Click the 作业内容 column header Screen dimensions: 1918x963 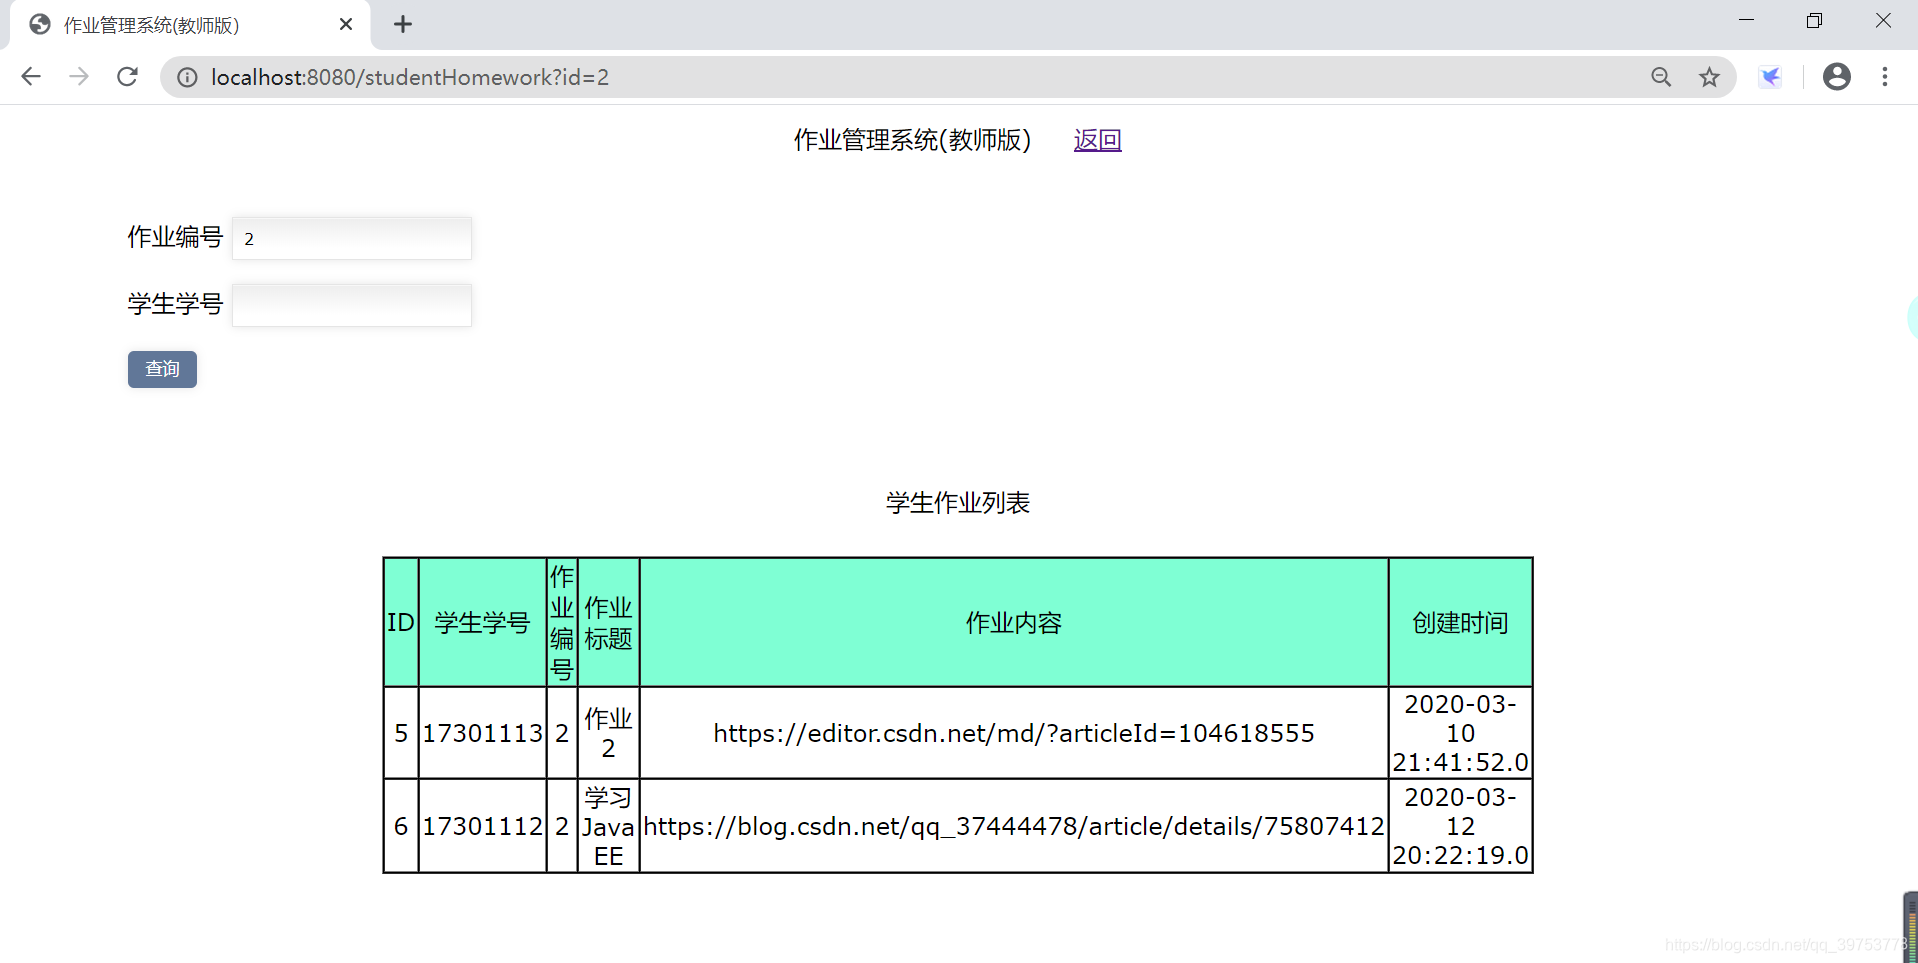coord(1014,622)
